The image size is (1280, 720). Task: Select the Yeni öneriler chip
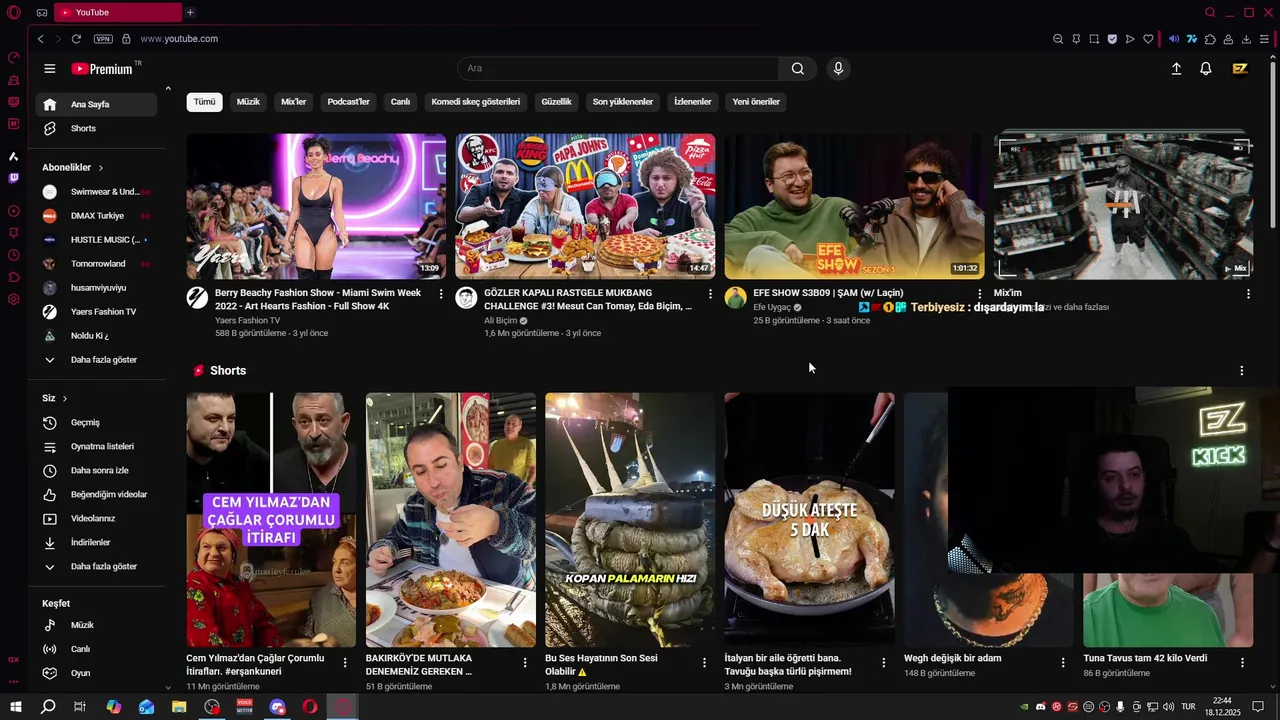(756, 102)
